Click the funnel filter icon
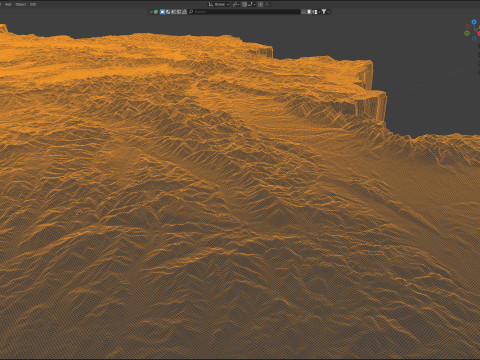Viewport: 480px width, 360px height. (x=324, y=12)
